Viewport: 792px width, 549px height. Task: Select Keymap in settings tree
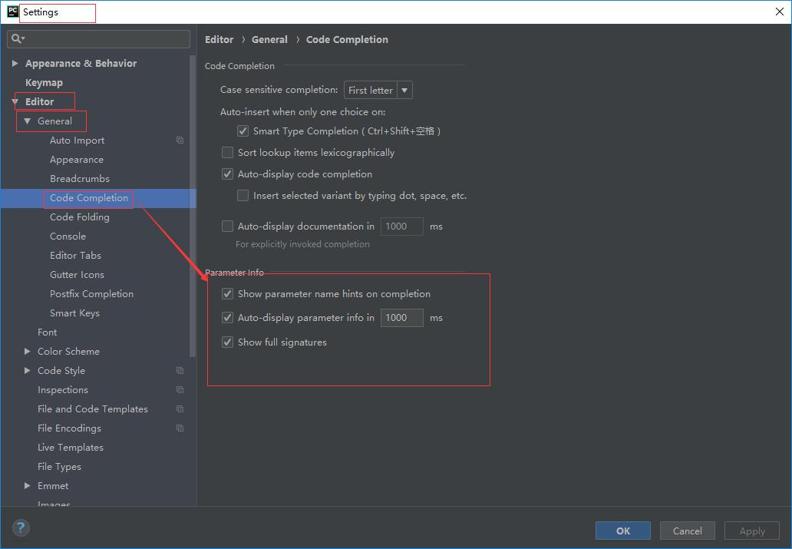click(44, 82)
